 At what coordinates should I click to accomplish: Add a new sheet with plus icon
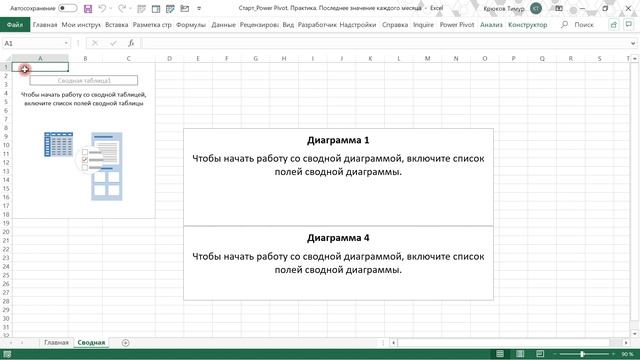pyautogui.click(x=125, y=343)
